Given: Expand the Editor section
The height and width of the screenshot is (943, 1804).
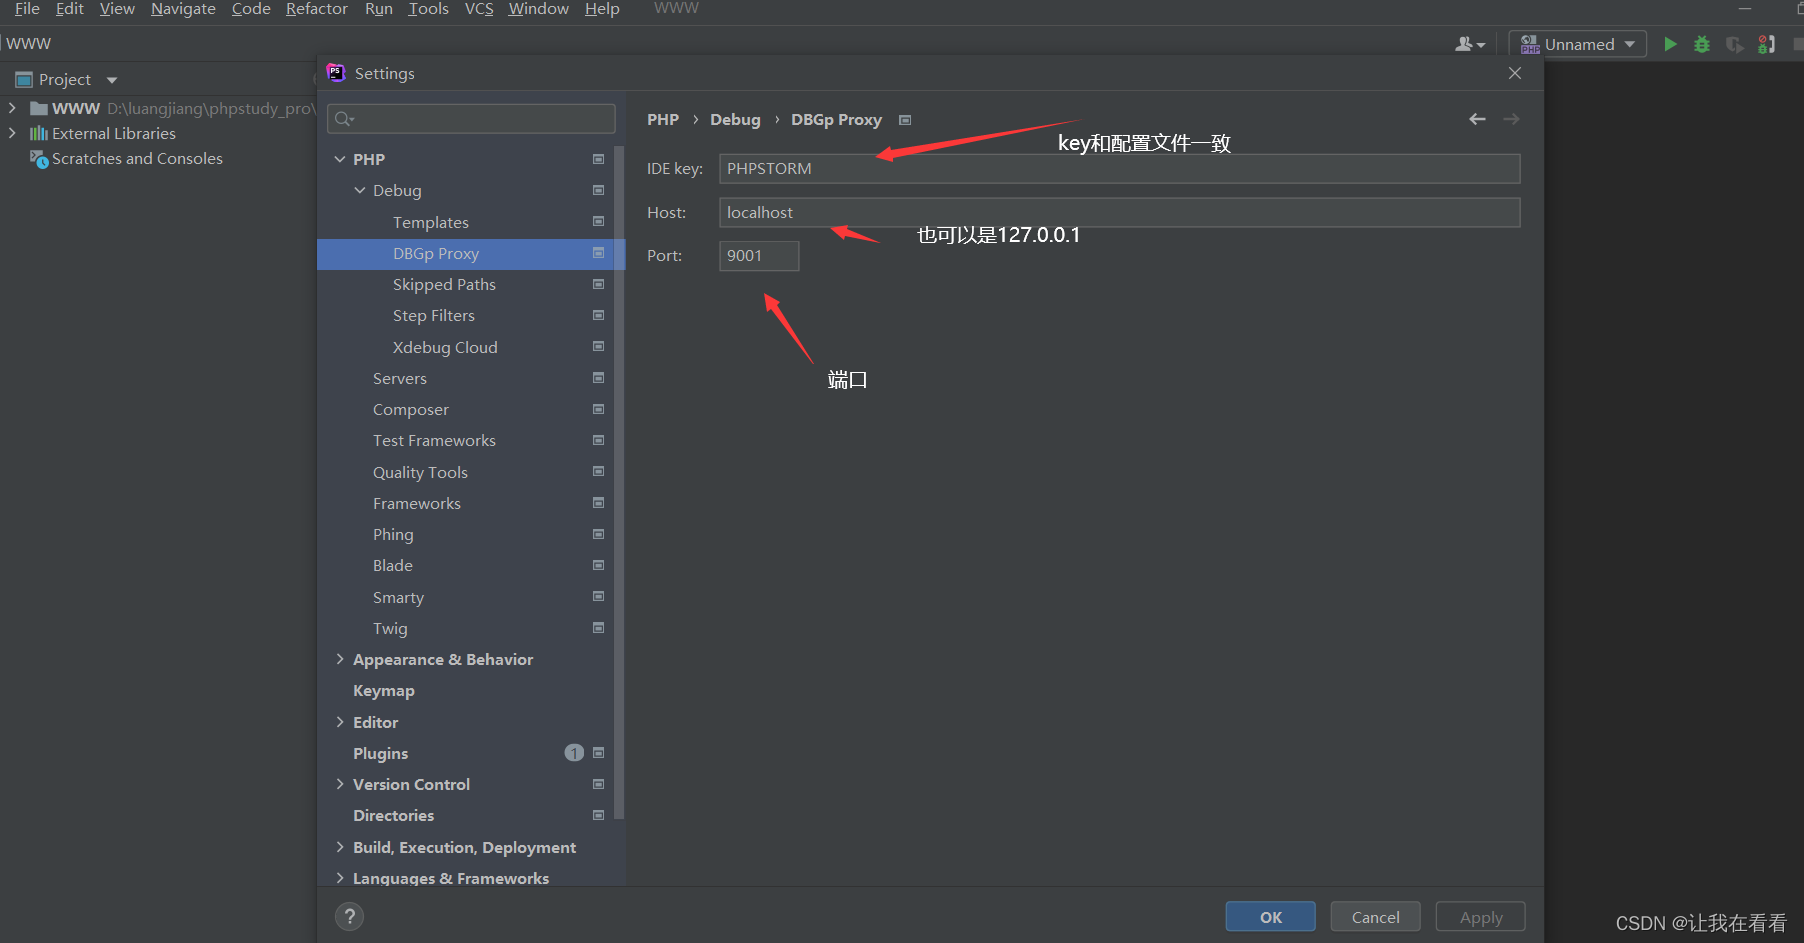Looking at the screenshot, I should 340,722.
